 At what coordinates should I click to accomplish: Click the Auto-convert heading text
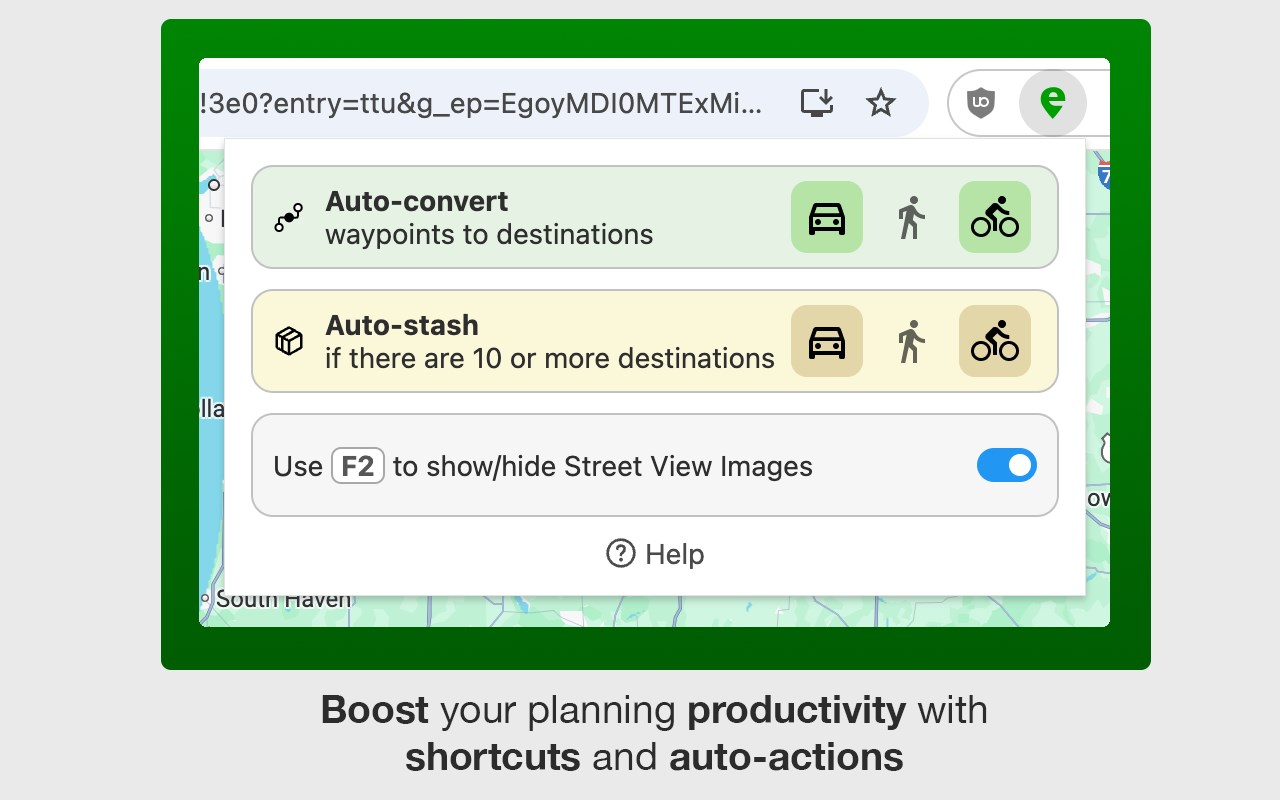pyautogui.click(x=416, y=201)
